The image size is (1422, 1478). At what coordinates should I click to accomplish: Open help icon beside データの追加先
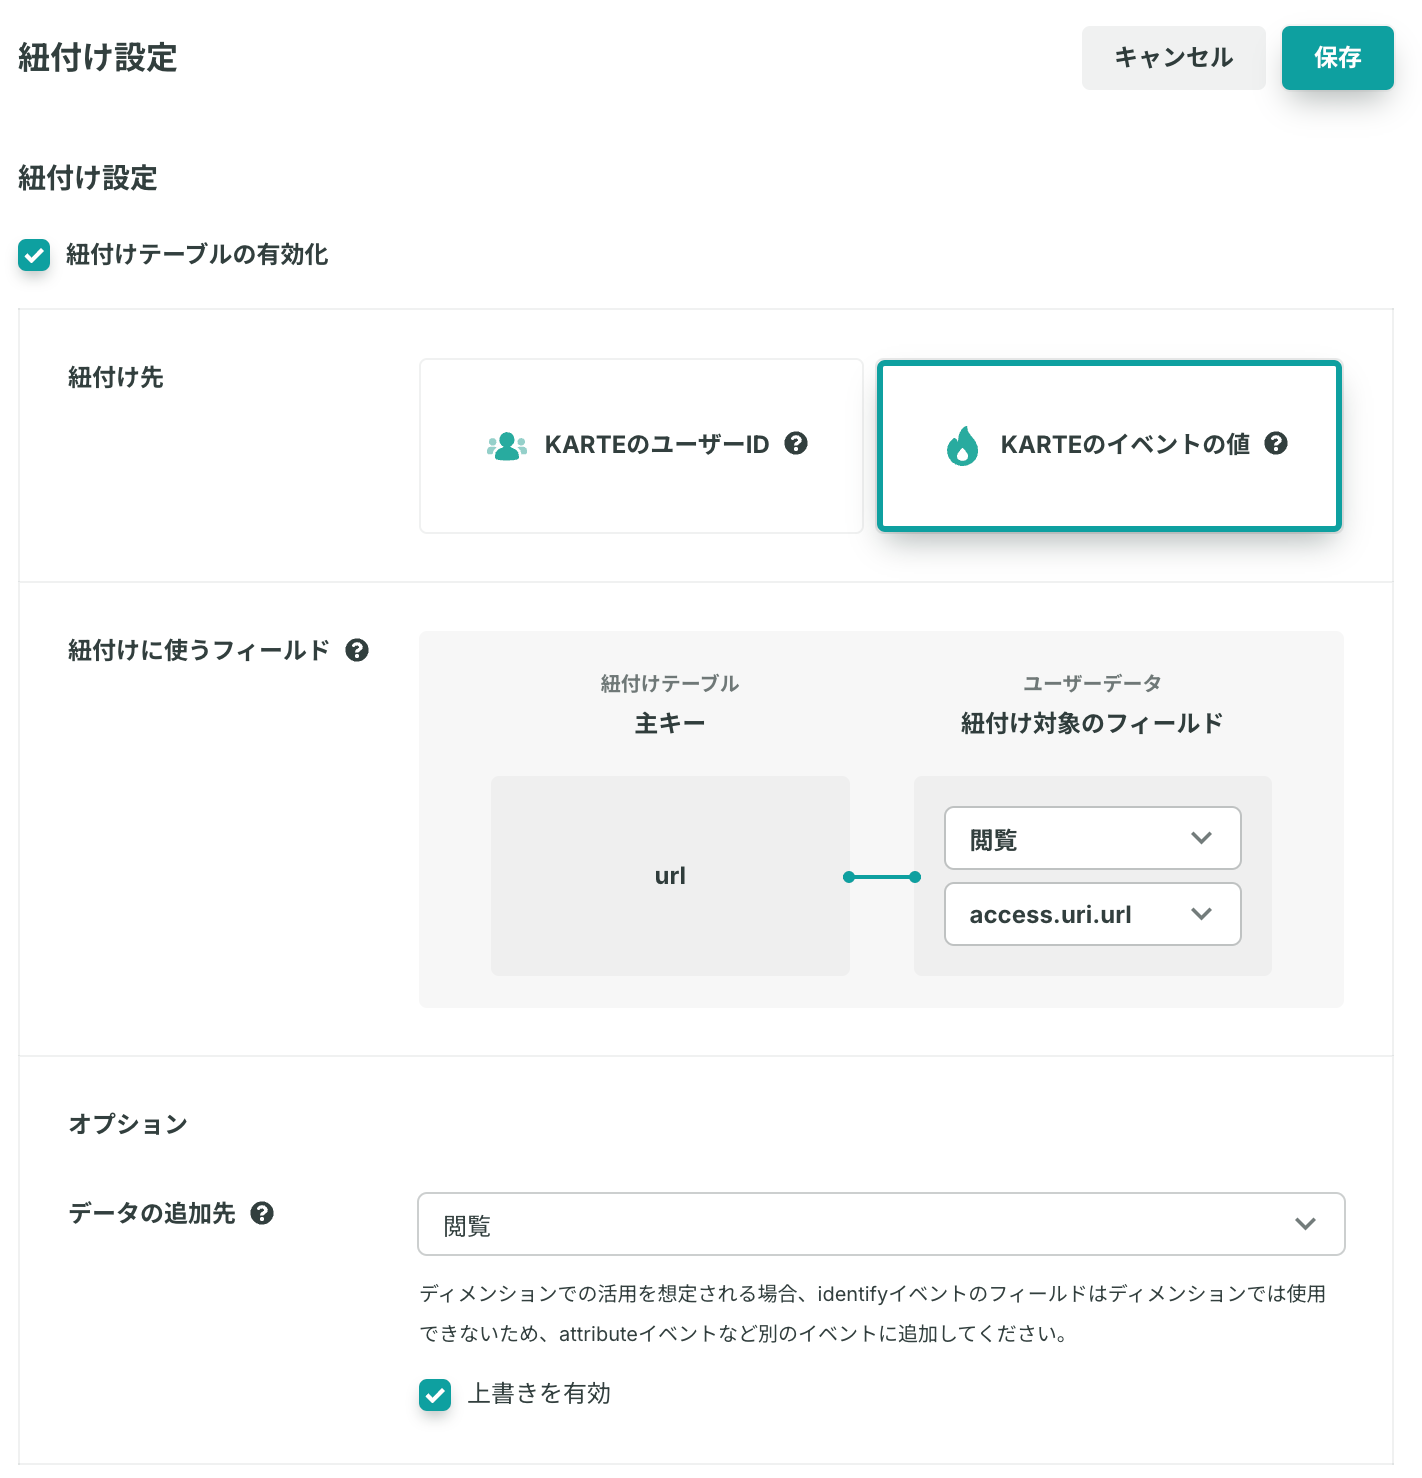tap(262, 1213)
